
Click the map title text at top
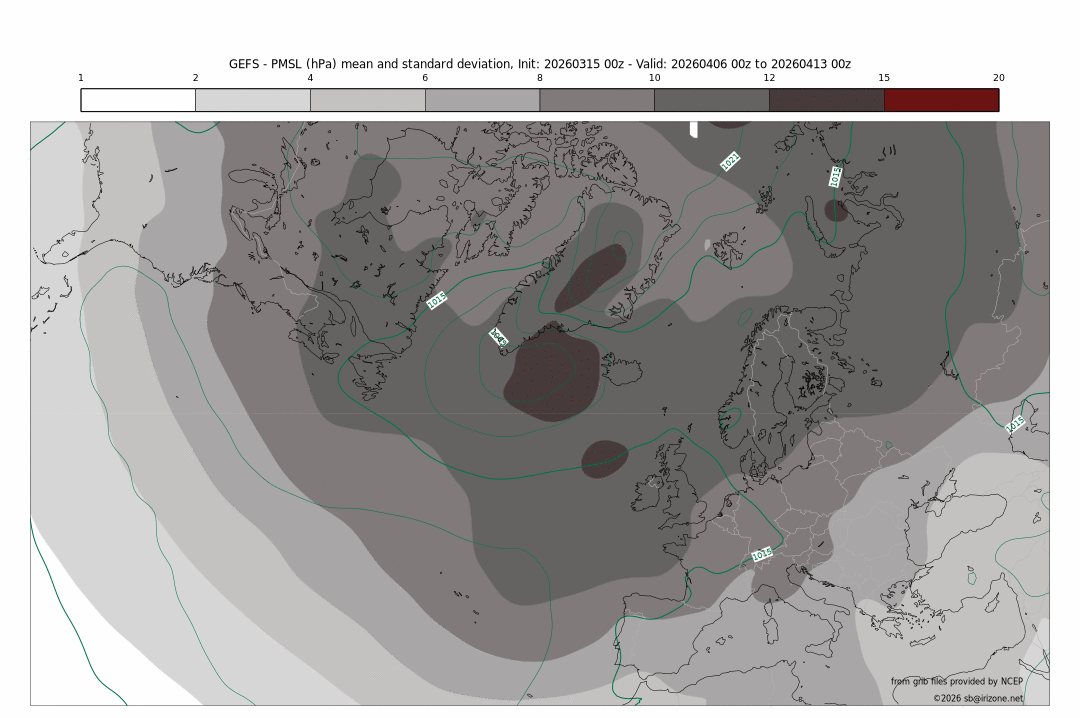tap(540, 64)
